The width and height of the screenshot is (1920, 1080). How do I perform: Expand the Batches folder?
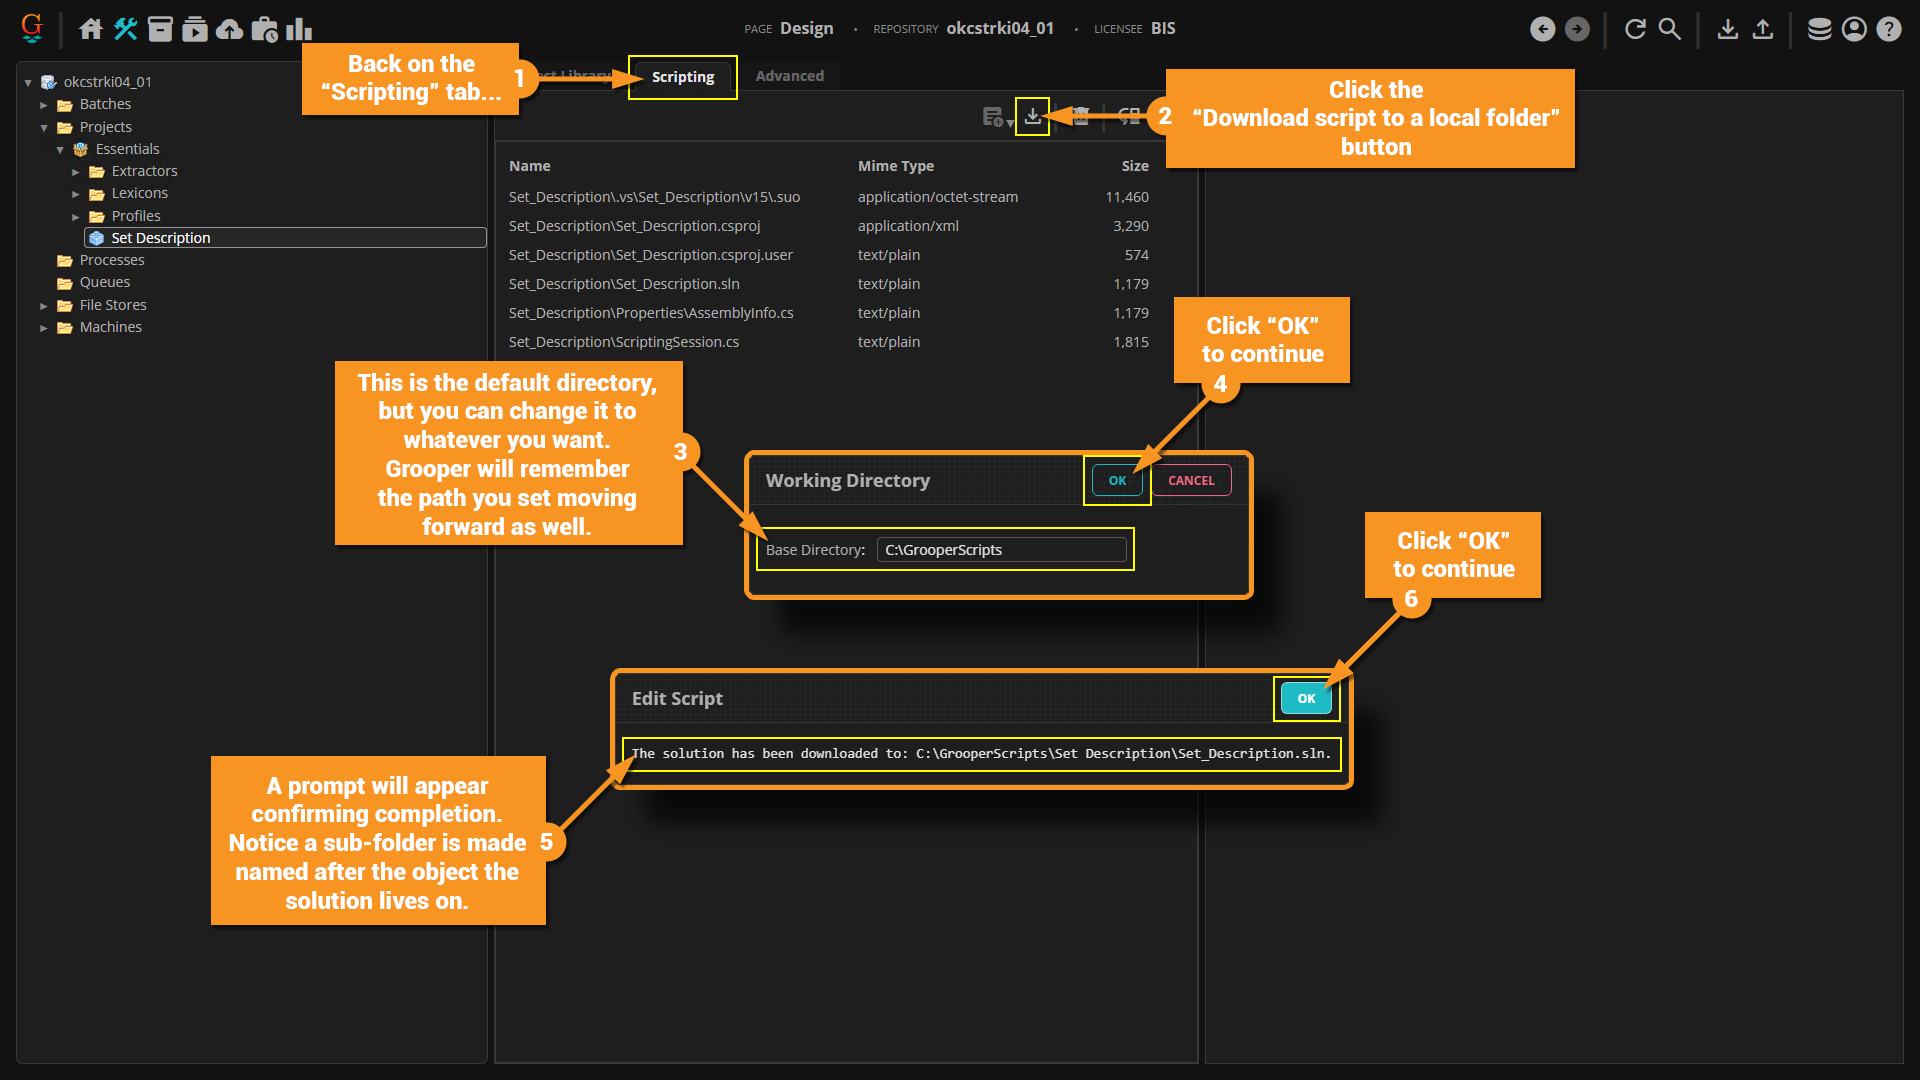[x=44, y=105]
